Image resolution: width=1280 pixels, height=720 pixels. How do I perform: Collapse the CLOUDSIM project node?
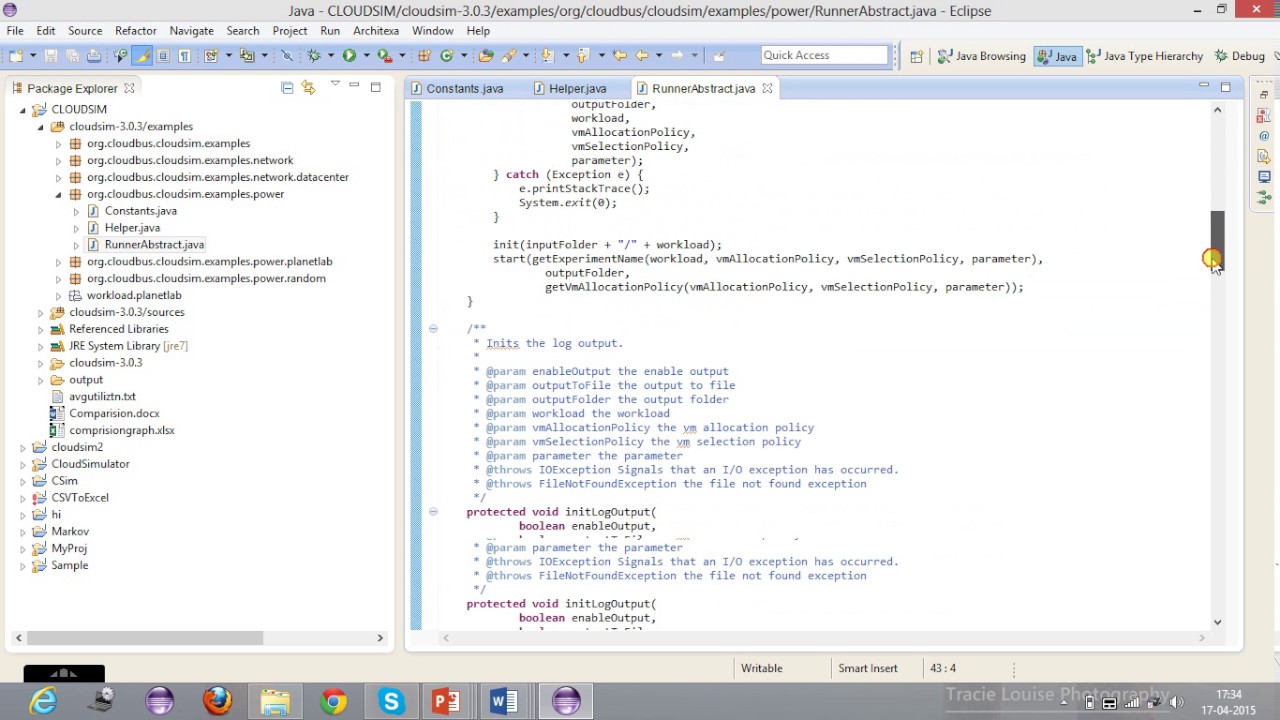tap(22, 110)
